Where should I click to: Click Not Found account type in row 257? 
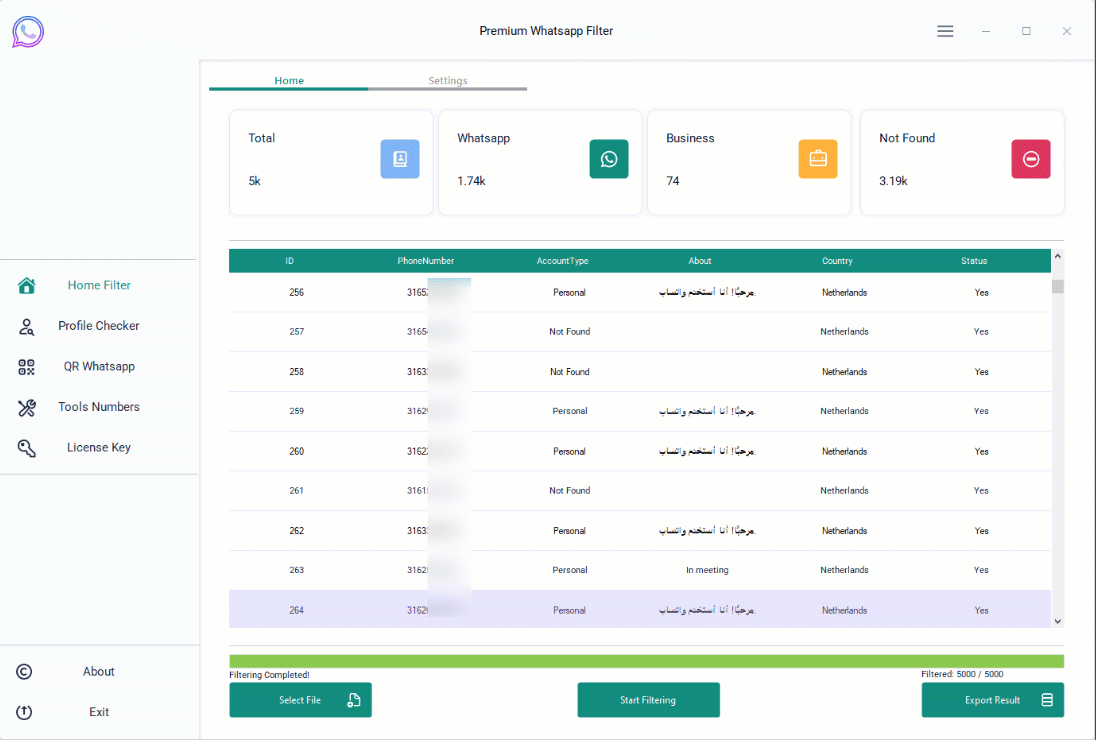570,332
